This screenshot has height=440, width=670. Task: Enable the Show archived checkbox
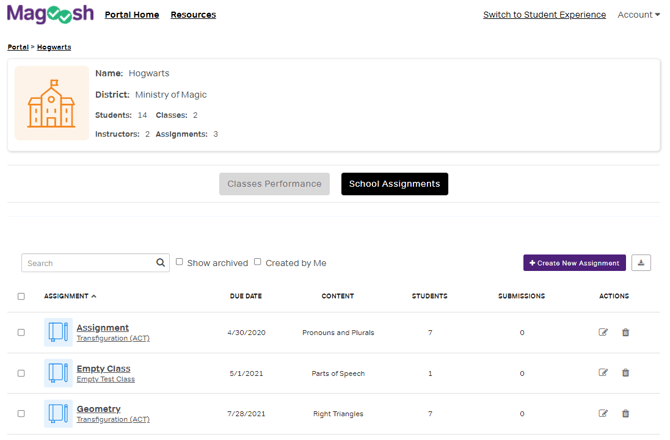180,262
